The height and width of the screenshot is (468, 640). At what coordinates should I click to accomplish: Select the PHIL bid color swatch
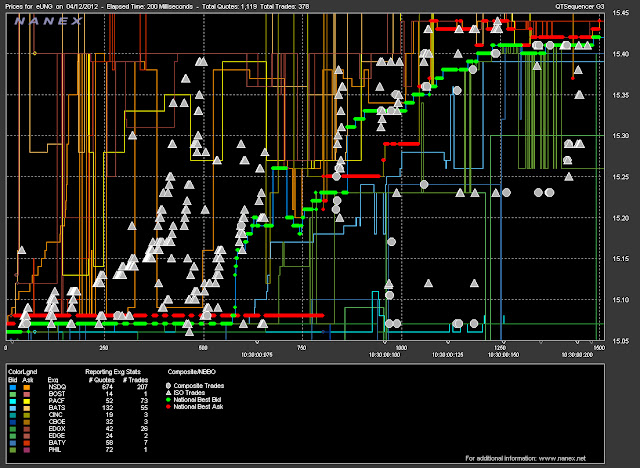(x=13, y=450)
